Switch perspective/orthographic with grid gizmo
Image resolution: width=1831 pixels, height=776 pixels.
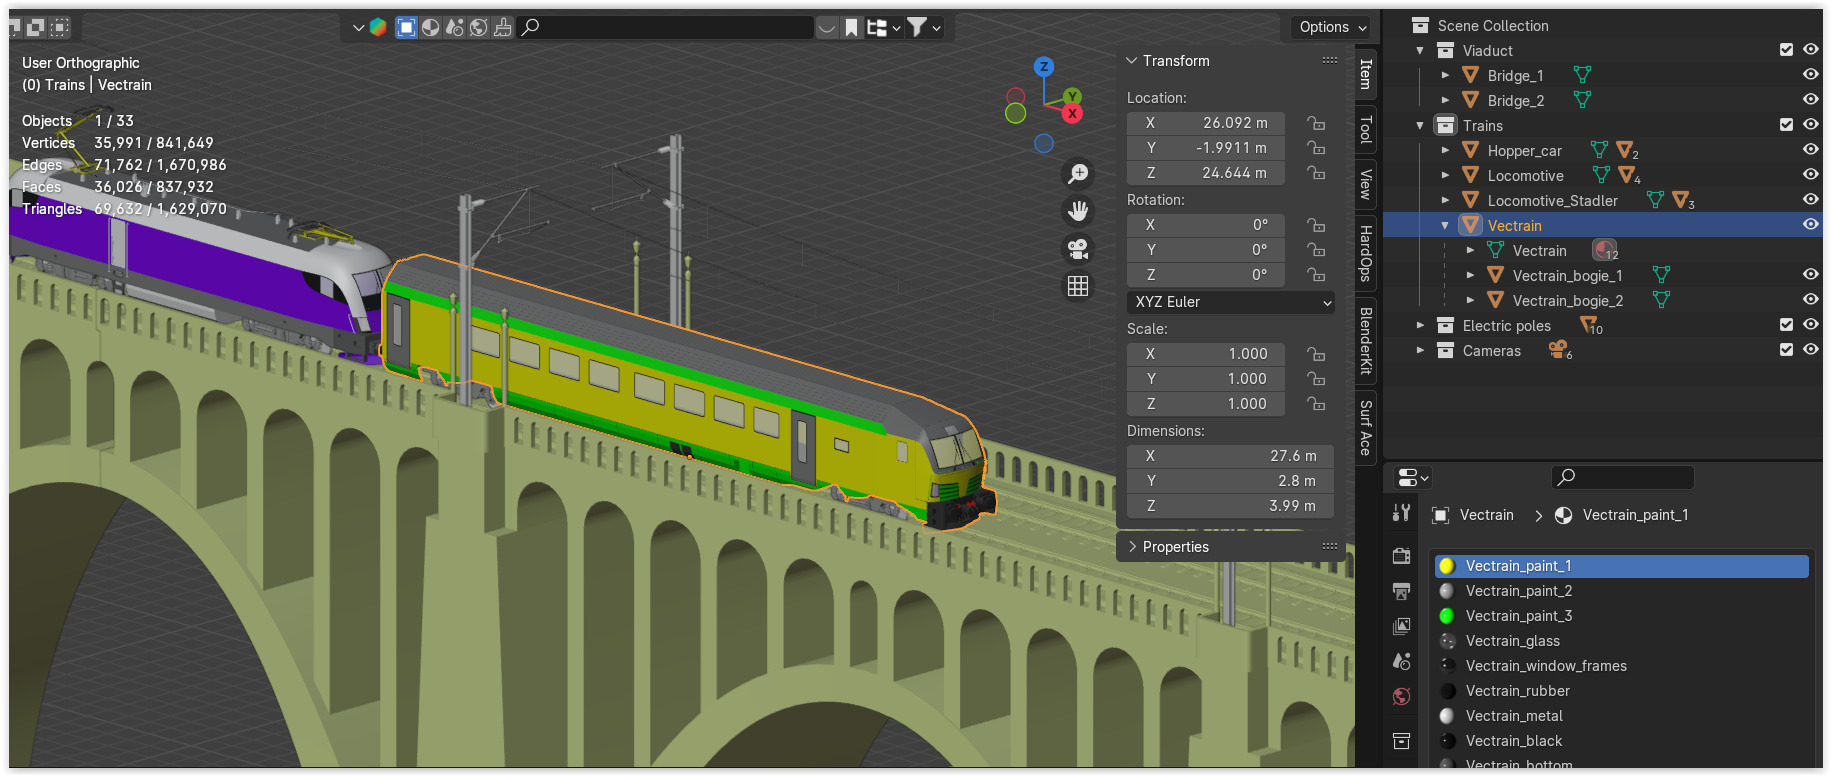[1078, 286]
